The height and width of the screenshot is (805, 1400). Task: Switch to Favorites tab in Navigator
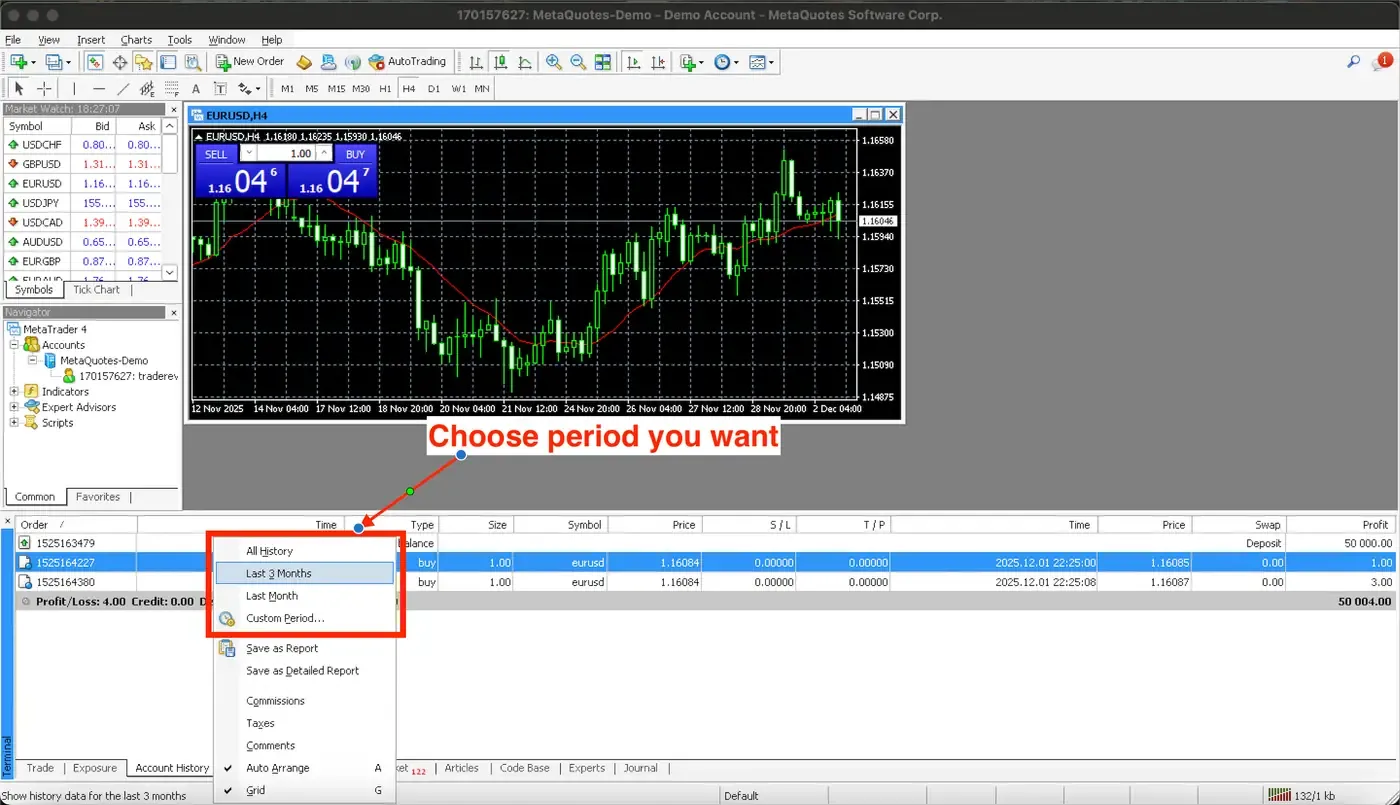point(98,497)
